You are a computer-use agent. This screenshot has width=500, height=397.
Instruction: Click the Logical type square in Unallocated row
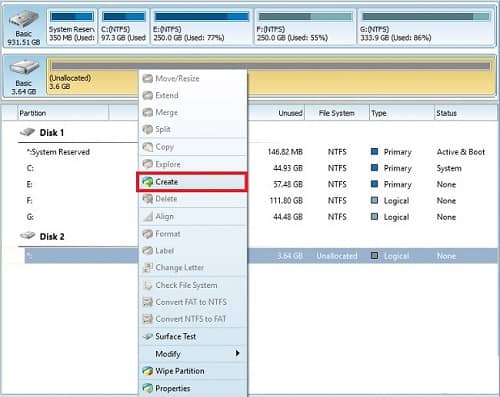point(374,256)
